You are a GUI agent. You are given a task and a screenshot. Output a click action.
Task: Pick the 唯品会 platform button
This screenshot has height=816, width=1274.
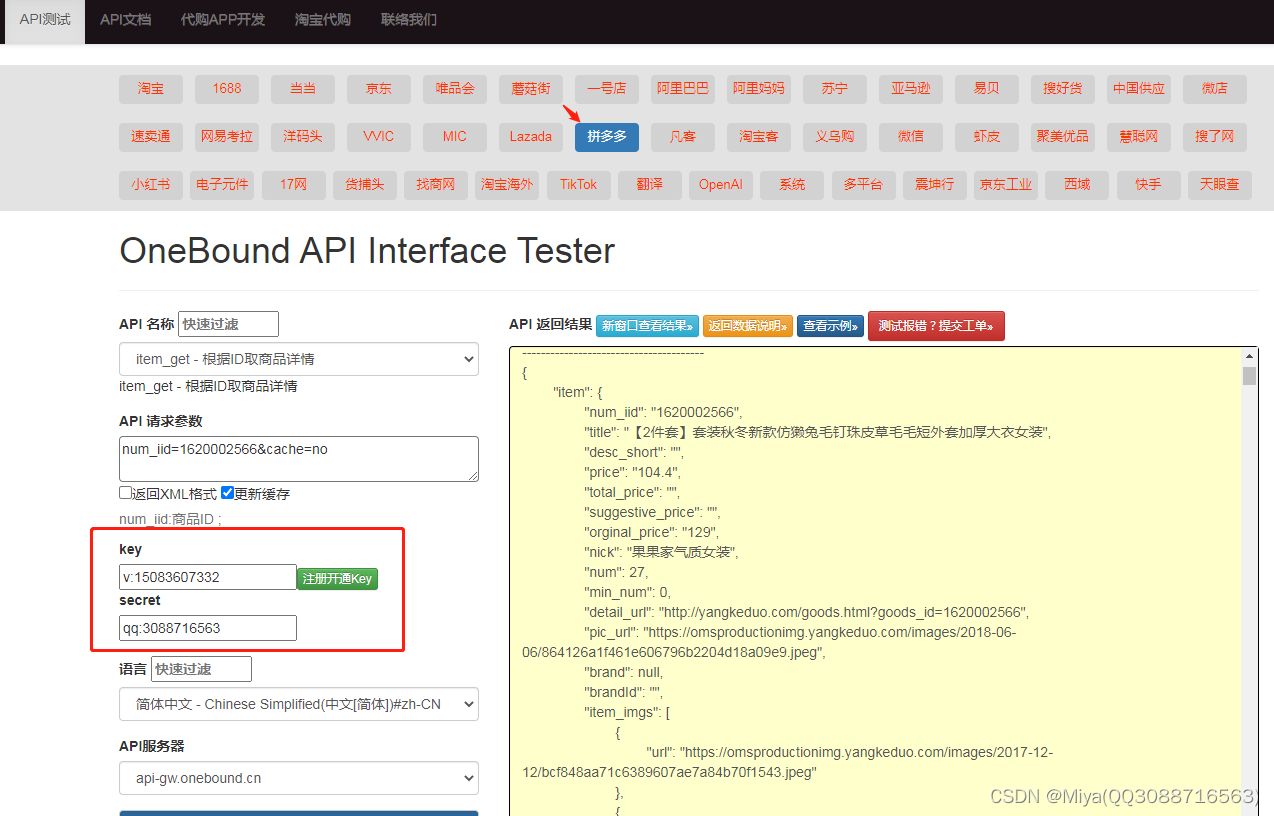click(455, 88)
